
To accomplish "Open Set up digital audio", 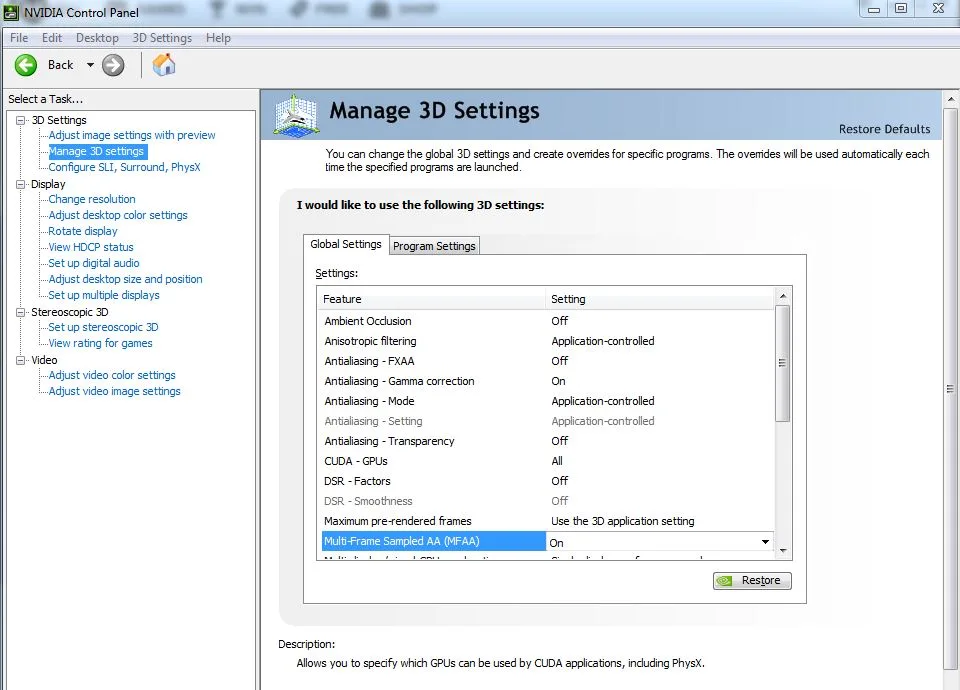I will click(94, 263).
